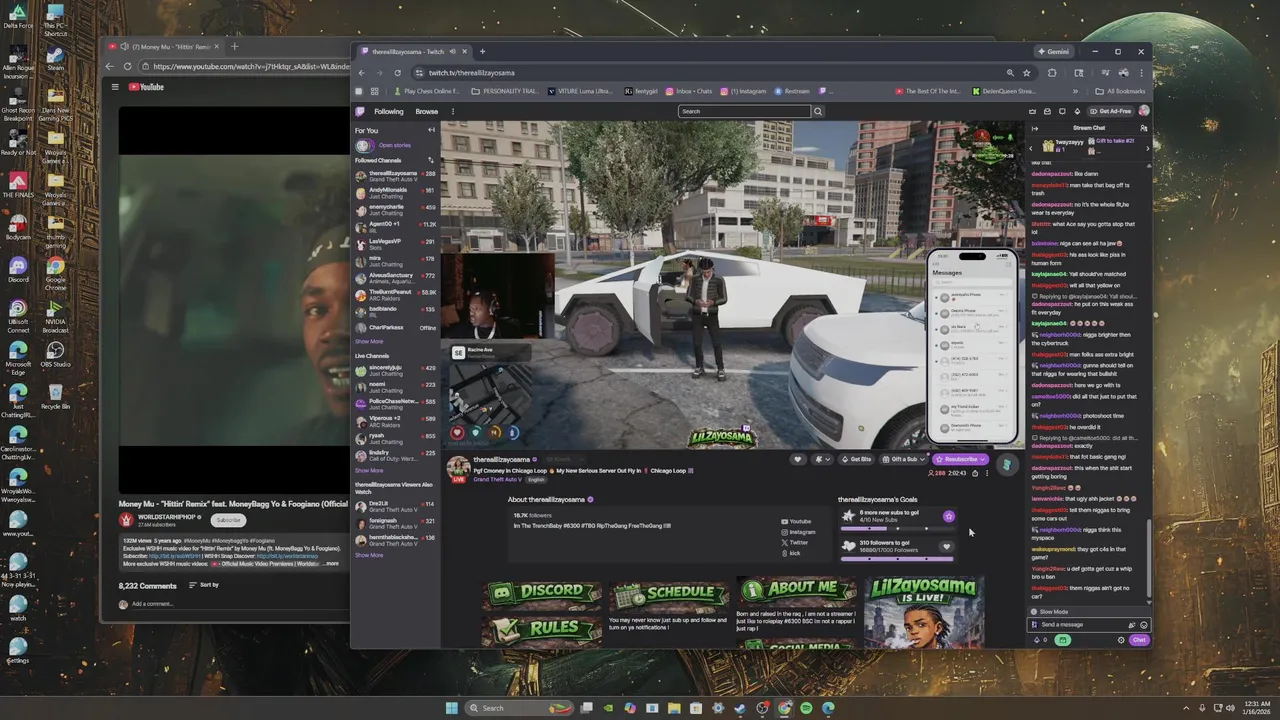Open Twitch Prime loot crown icon

1033,111
